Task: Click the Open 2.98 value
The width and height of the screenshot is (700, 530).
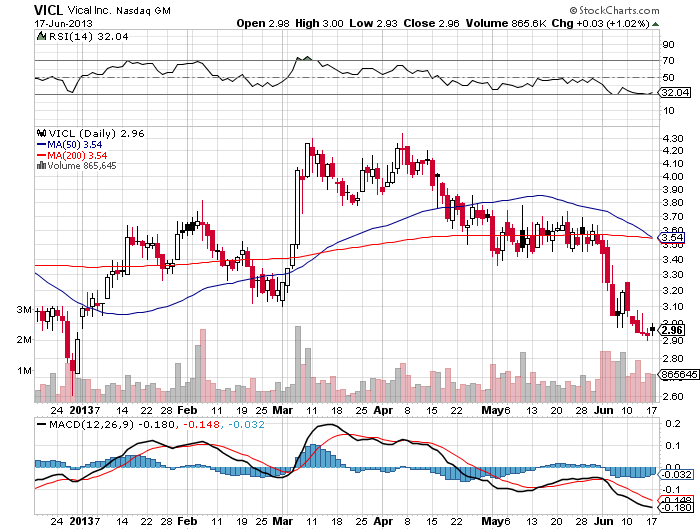Action: pos(263,23)
